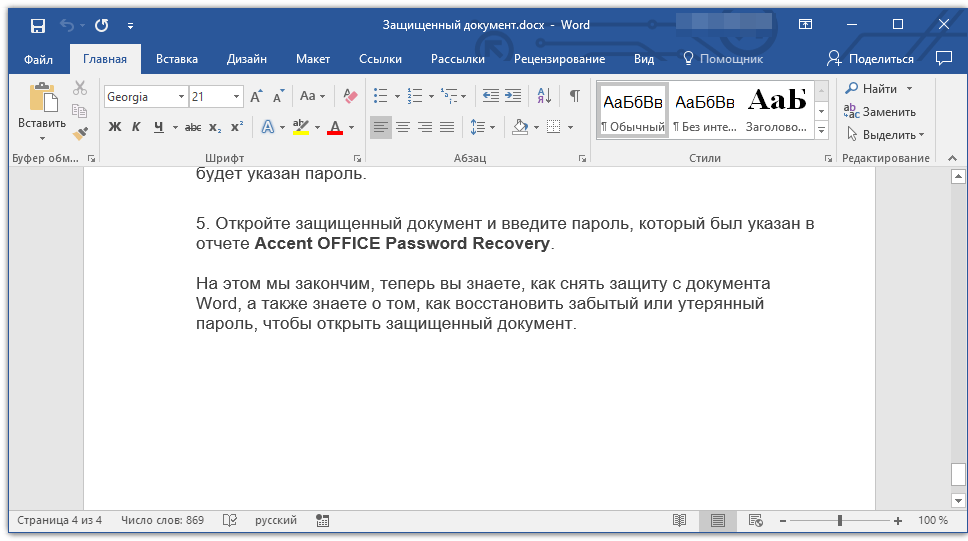The image size is (968, 541).
Task: Click the Sort A-Z icon
Action: (x=544, y=96)
